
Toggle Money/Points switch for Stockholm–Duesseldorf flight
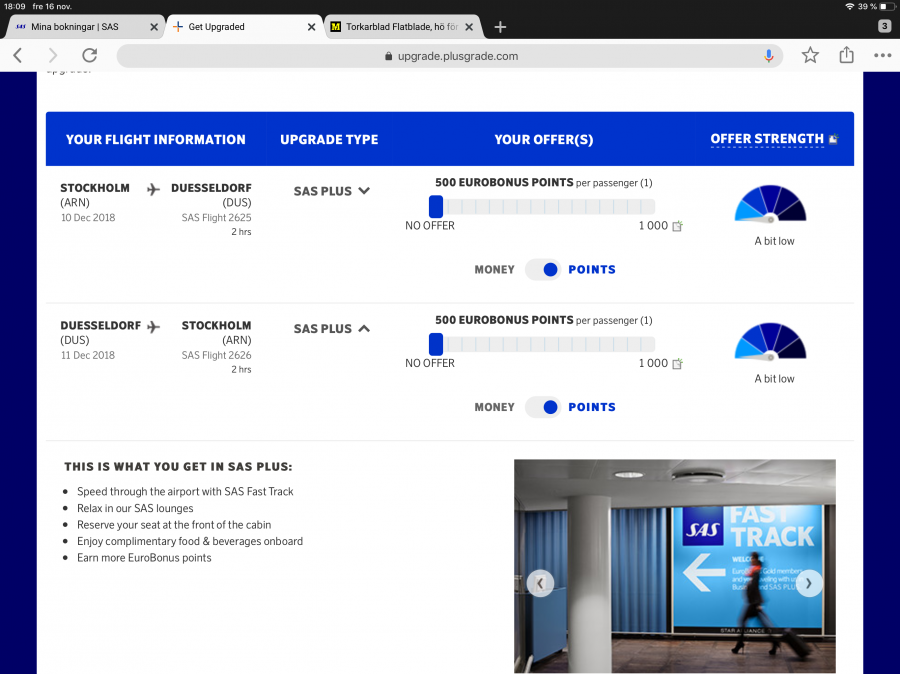(543, 270)
